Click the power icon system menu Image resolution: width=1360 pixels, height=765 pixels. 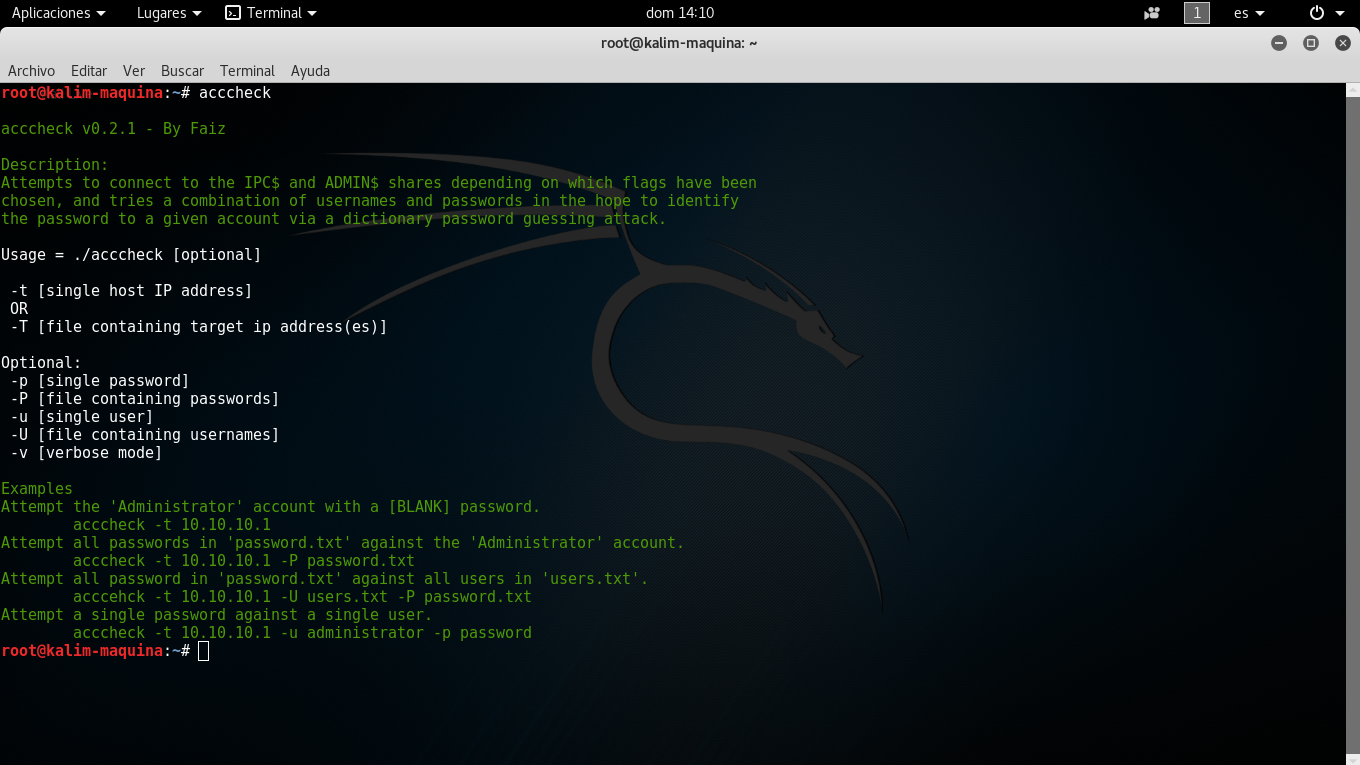tap(1324, 13)
